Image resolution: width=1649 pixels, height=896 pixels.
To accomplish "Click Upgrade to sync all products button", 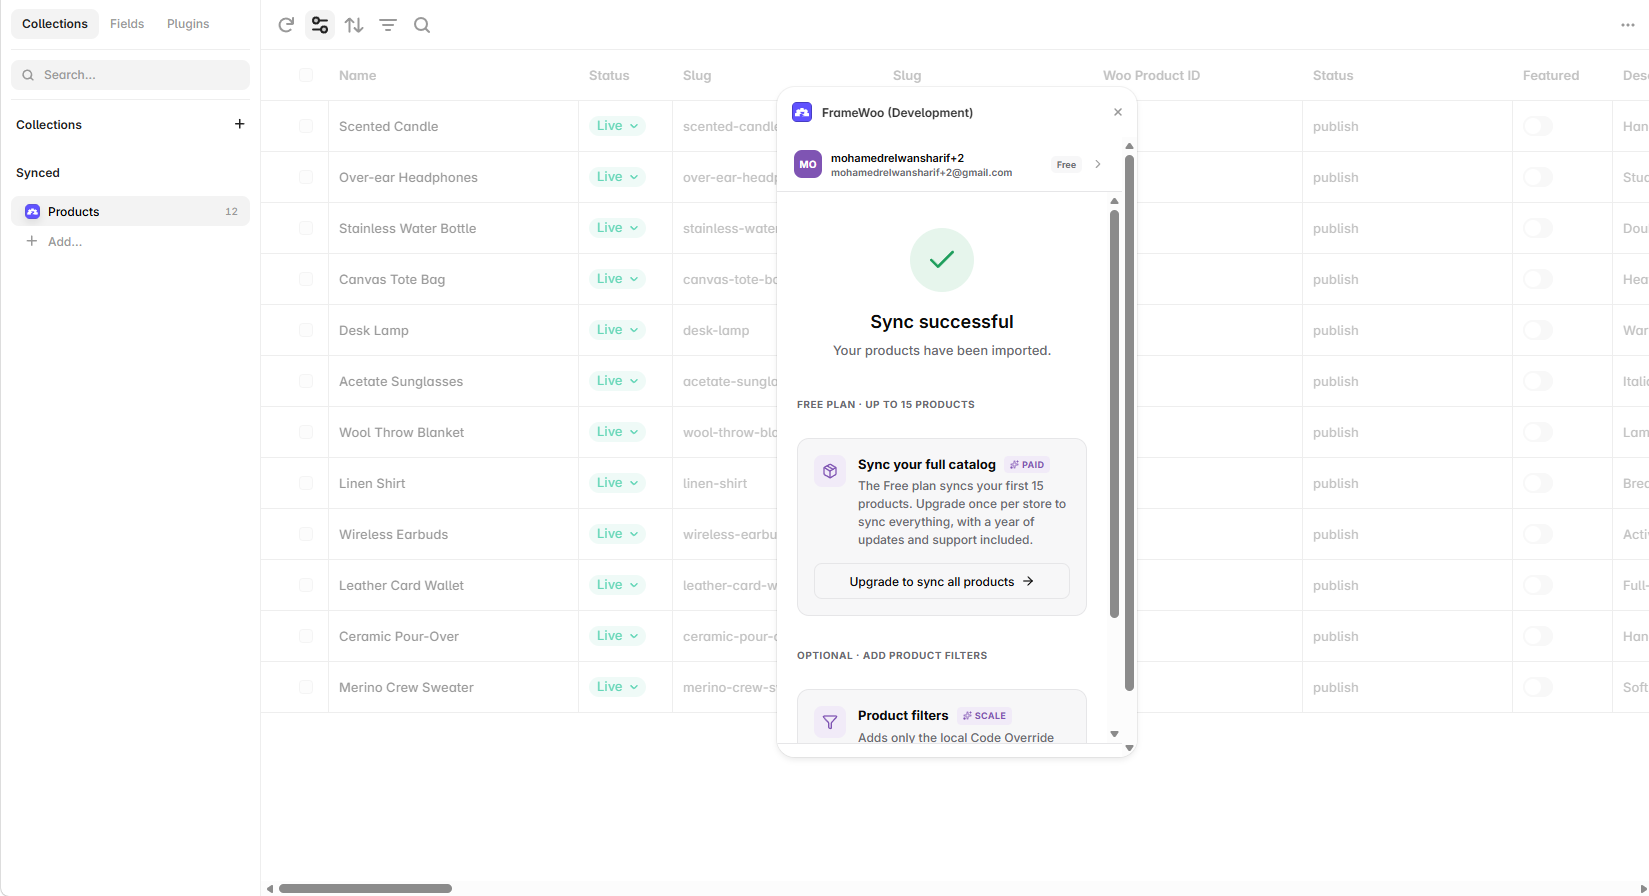I will pos(942,581).
